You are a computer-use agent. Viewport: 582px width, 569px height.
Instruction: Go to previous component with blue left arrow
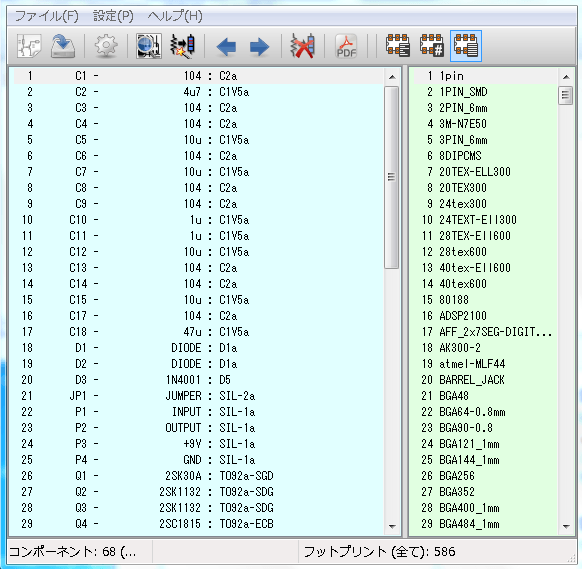click(226, 47)
